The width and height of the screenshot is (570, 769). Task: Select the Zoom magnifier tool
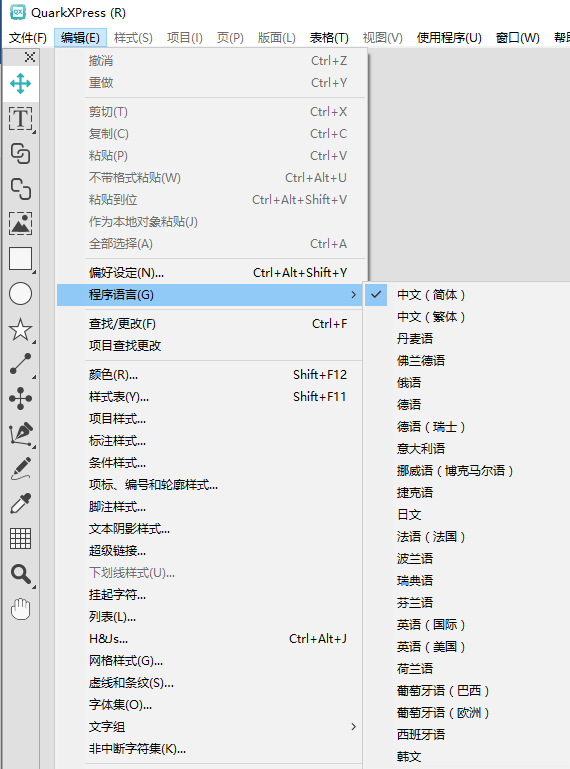point(21,574)
